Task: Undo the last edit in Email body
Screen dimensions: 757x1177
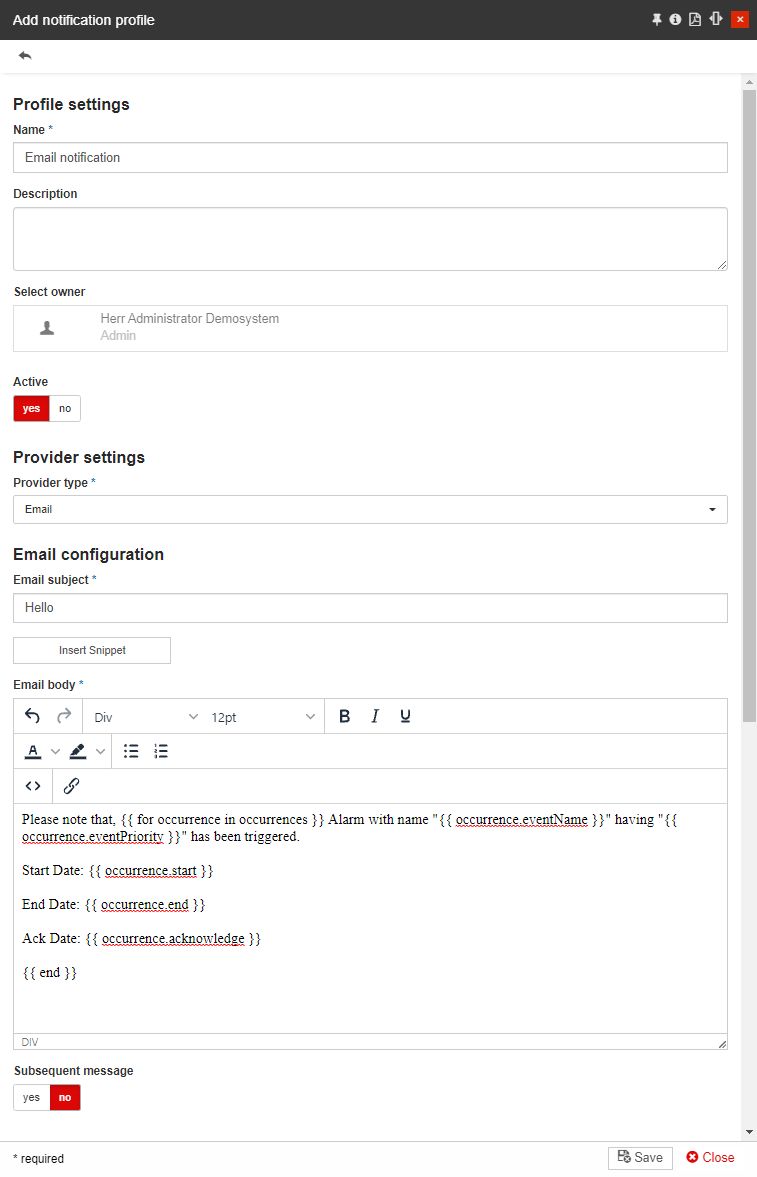Action: (32, 716)
